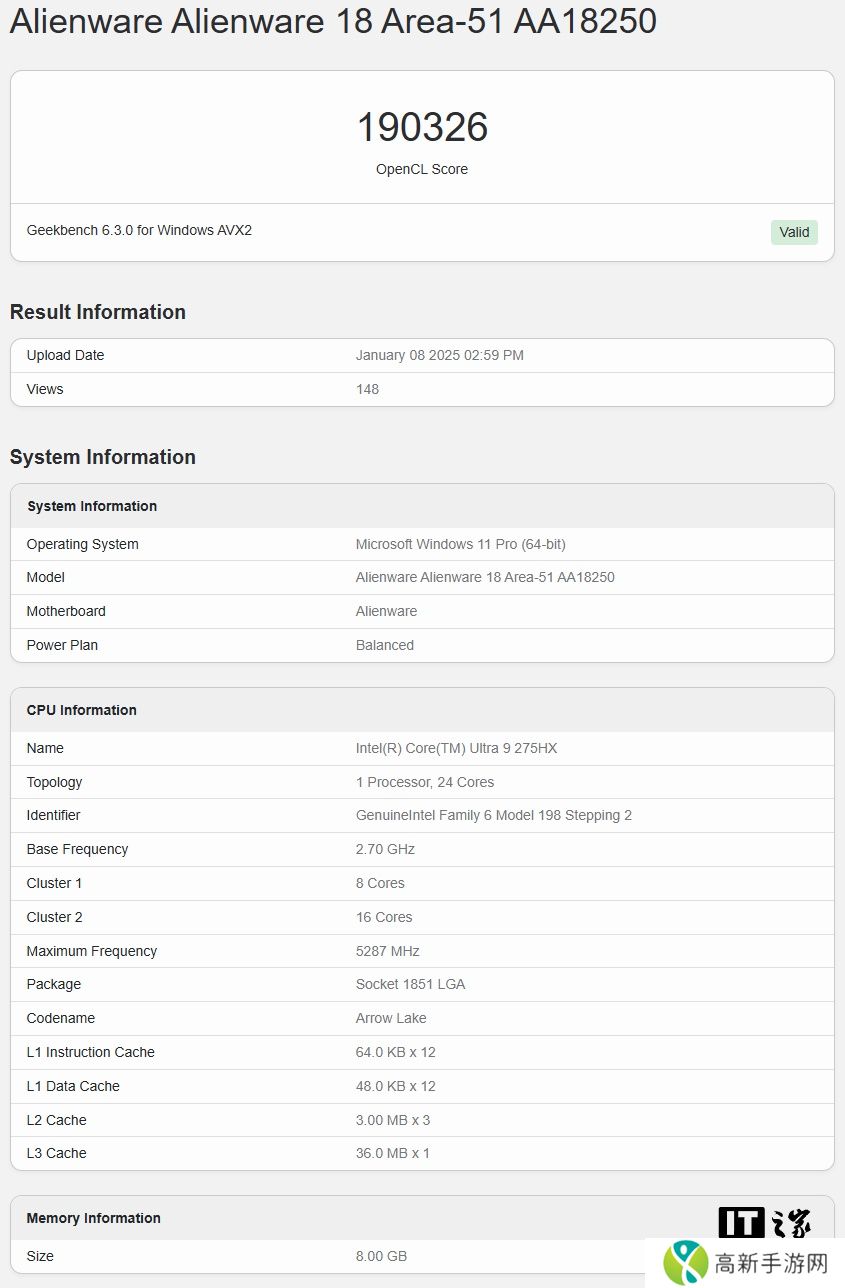Click the Codename value Arrow Lake
The image size is (845, 1288).
click(391, 1018)
